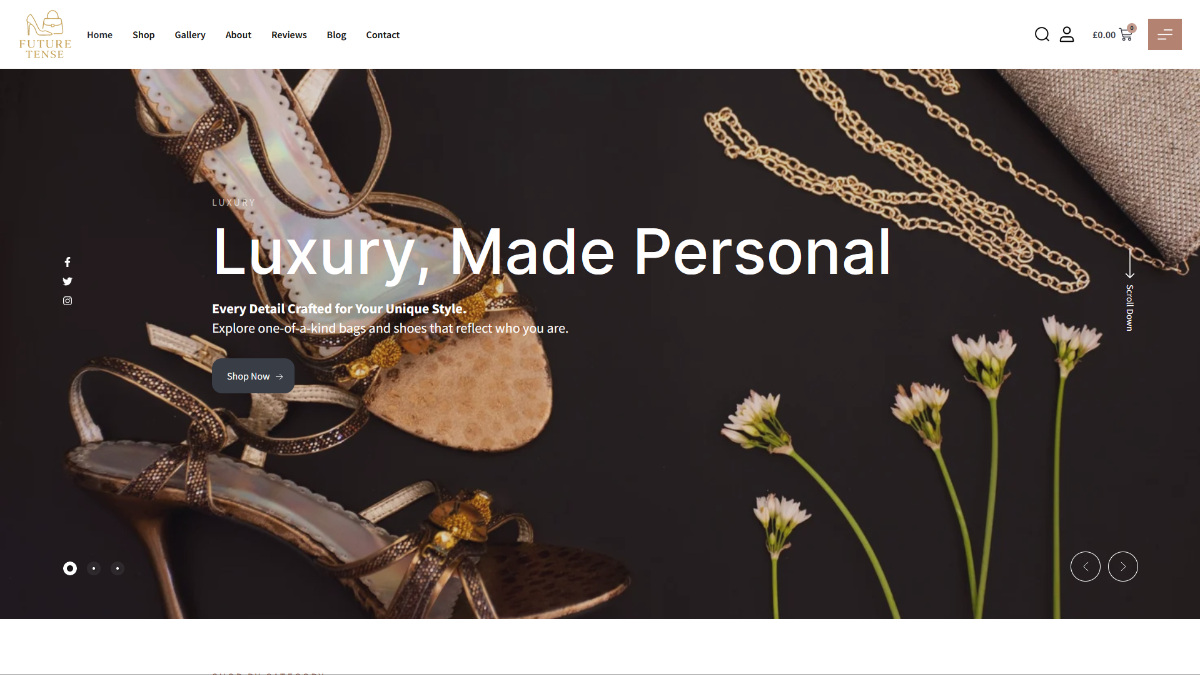1200x675 pixels.
Task: Select the first slider dot
Action: pyautogui.click(x=70, y=568)
